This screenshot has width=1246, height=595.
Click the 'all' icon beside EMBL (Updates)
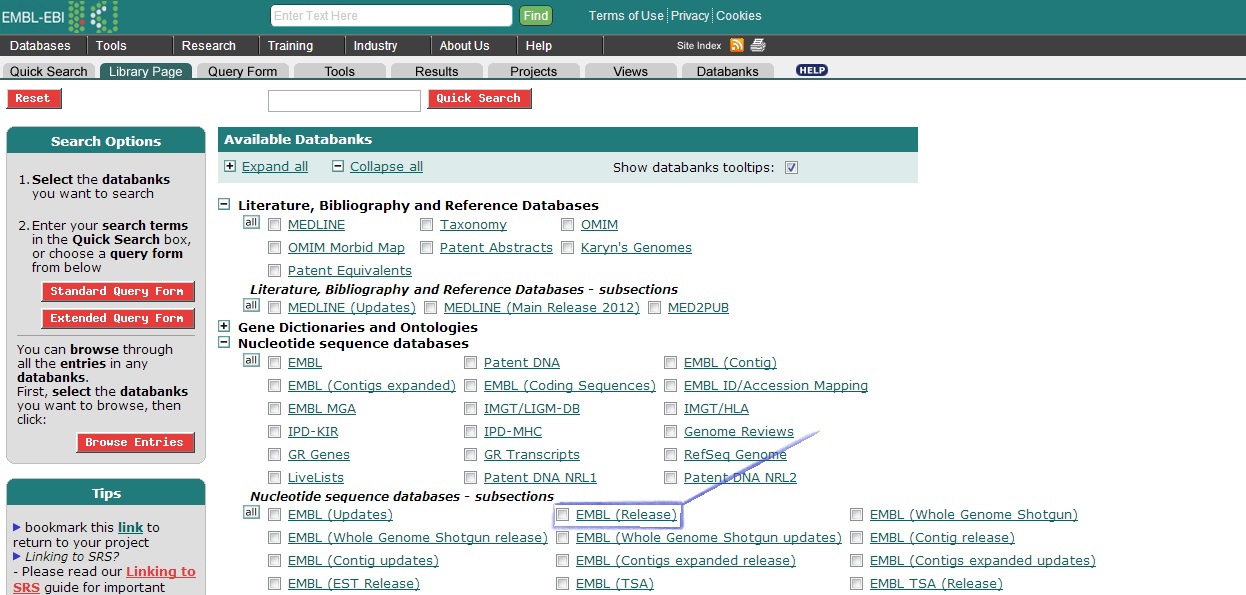click(251, 513)
